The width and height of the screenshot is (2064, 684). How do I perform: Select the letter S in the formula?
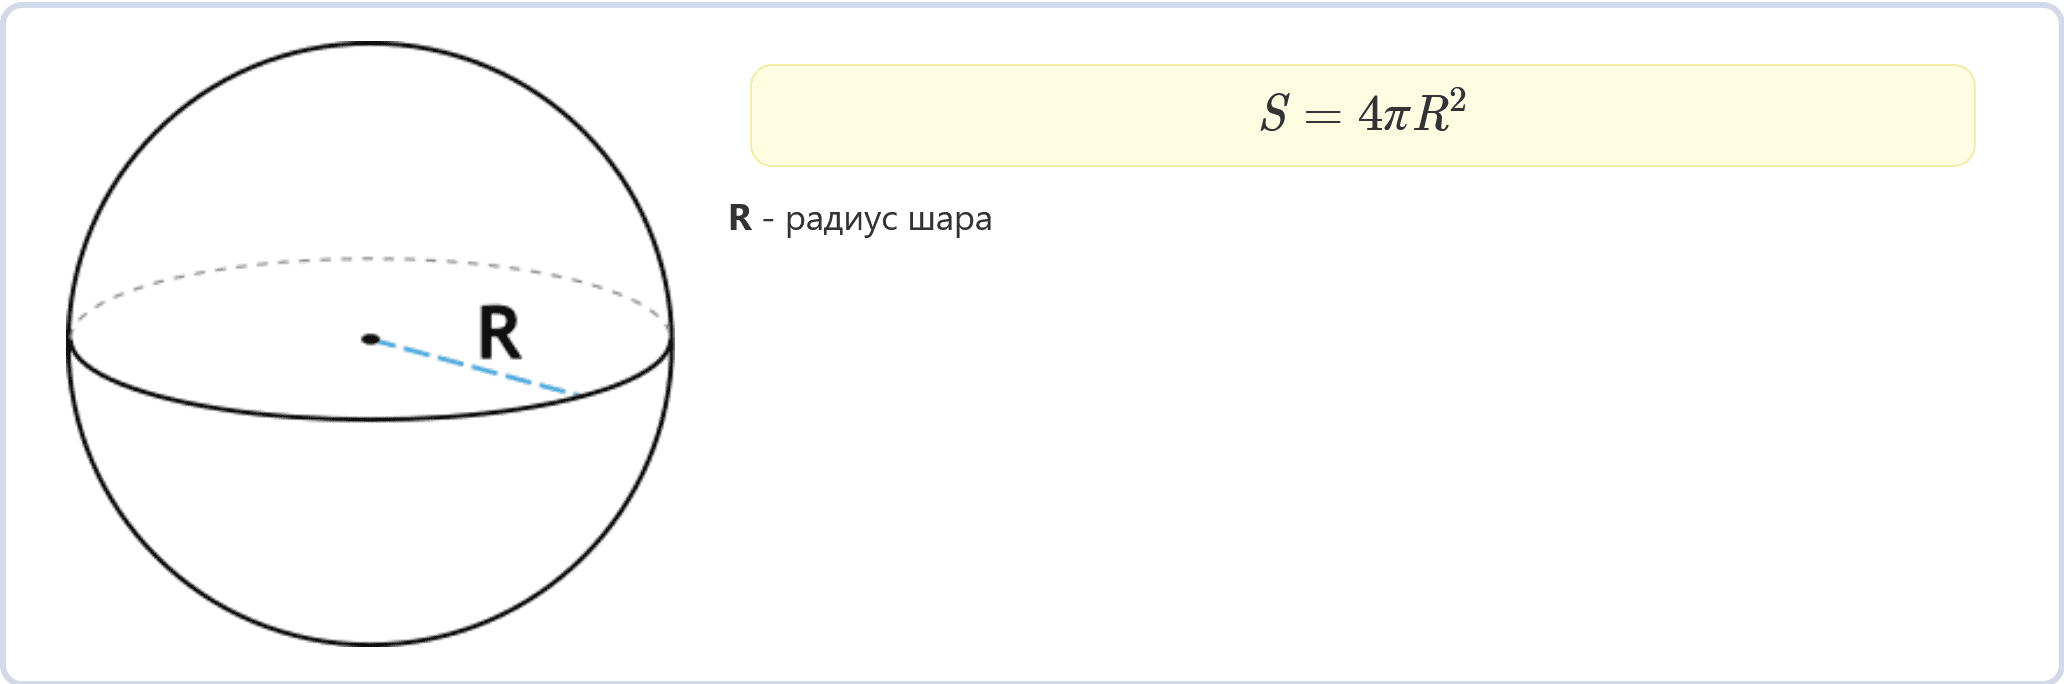[1274, 114]
